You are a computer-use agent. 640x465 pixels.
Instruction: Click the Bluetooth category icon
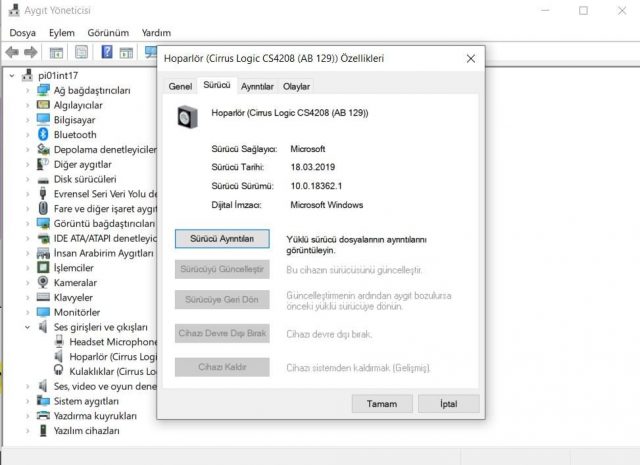click(x=43, y=134)
